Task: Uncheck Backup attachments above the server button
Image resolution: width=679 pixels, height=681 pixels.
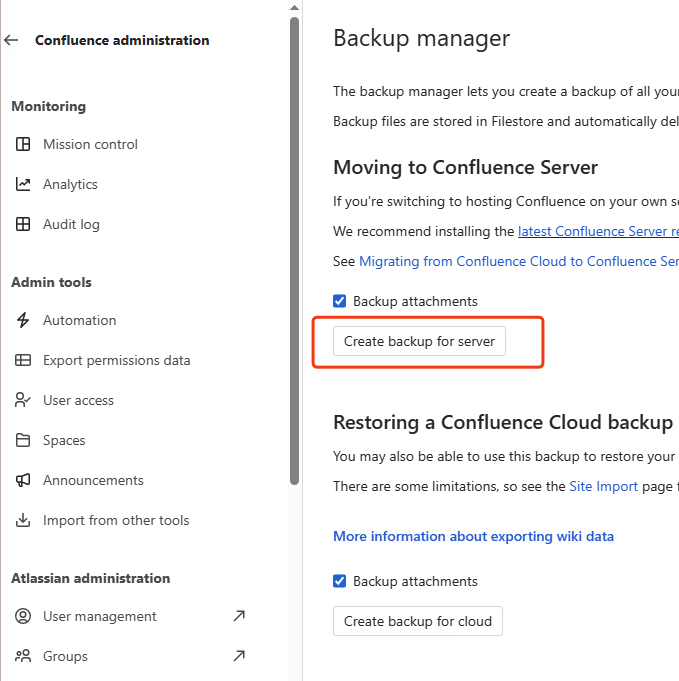Action: 340,301
